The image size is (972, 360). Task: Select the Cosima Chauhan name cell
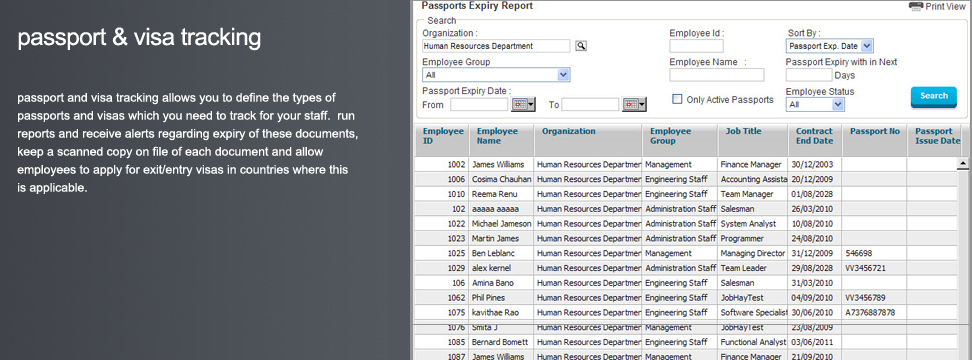pos(501,179)
